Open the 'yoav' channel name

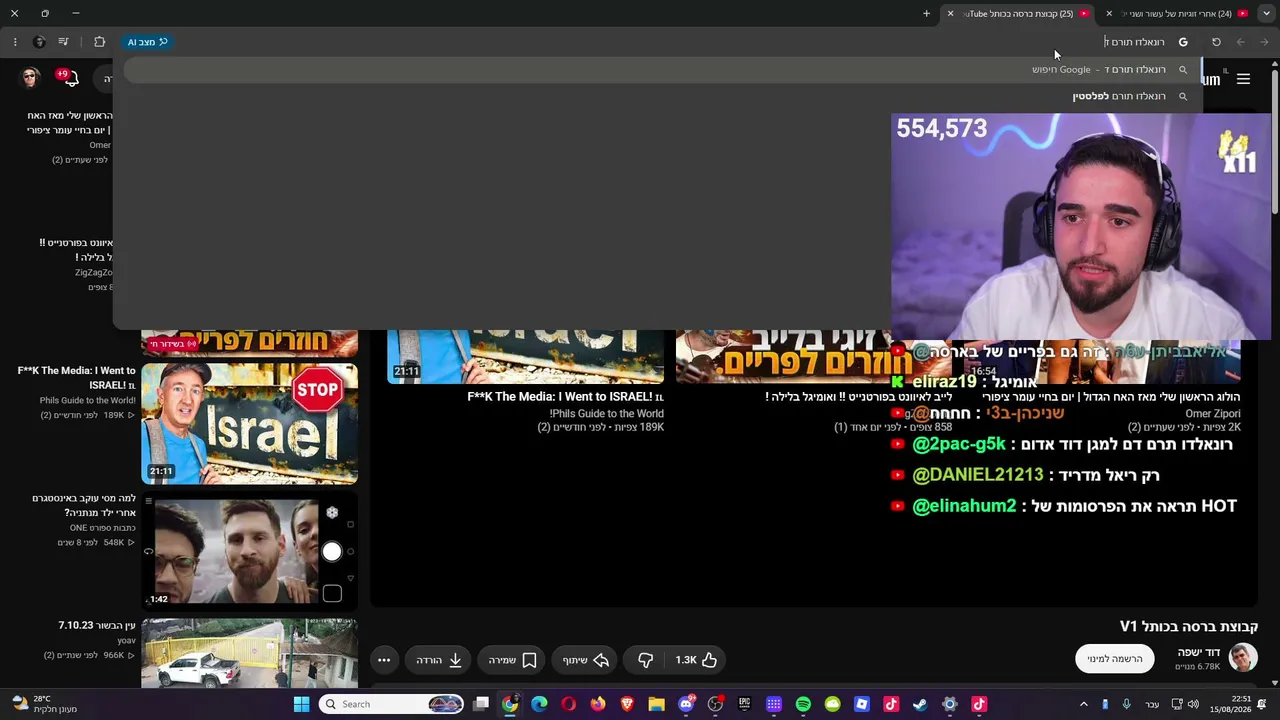(126, 641)
